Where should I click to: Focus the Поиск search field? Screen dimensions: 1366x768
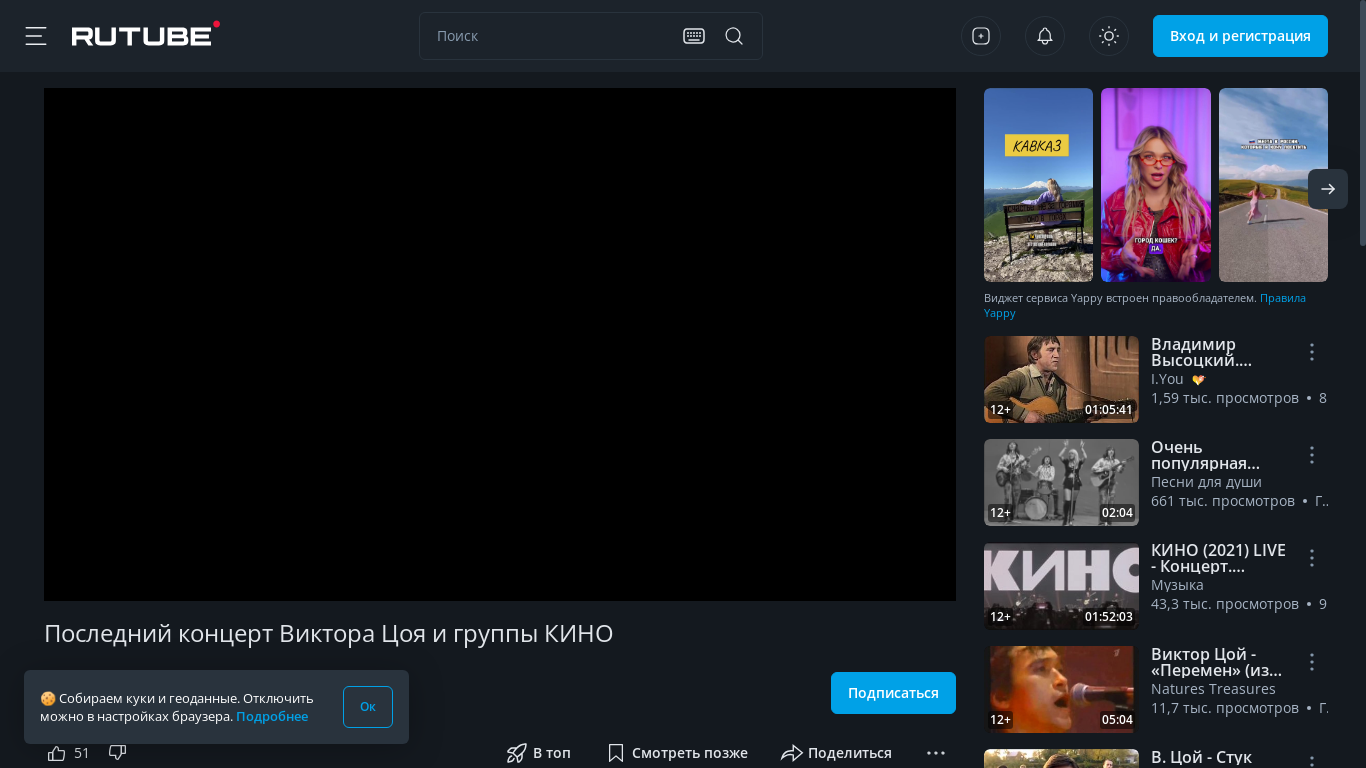pyautogui.click(x=550, y=36)
